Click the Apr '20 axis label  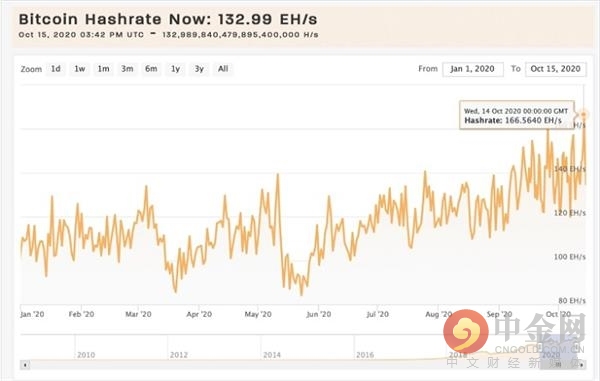click(199, 314)
